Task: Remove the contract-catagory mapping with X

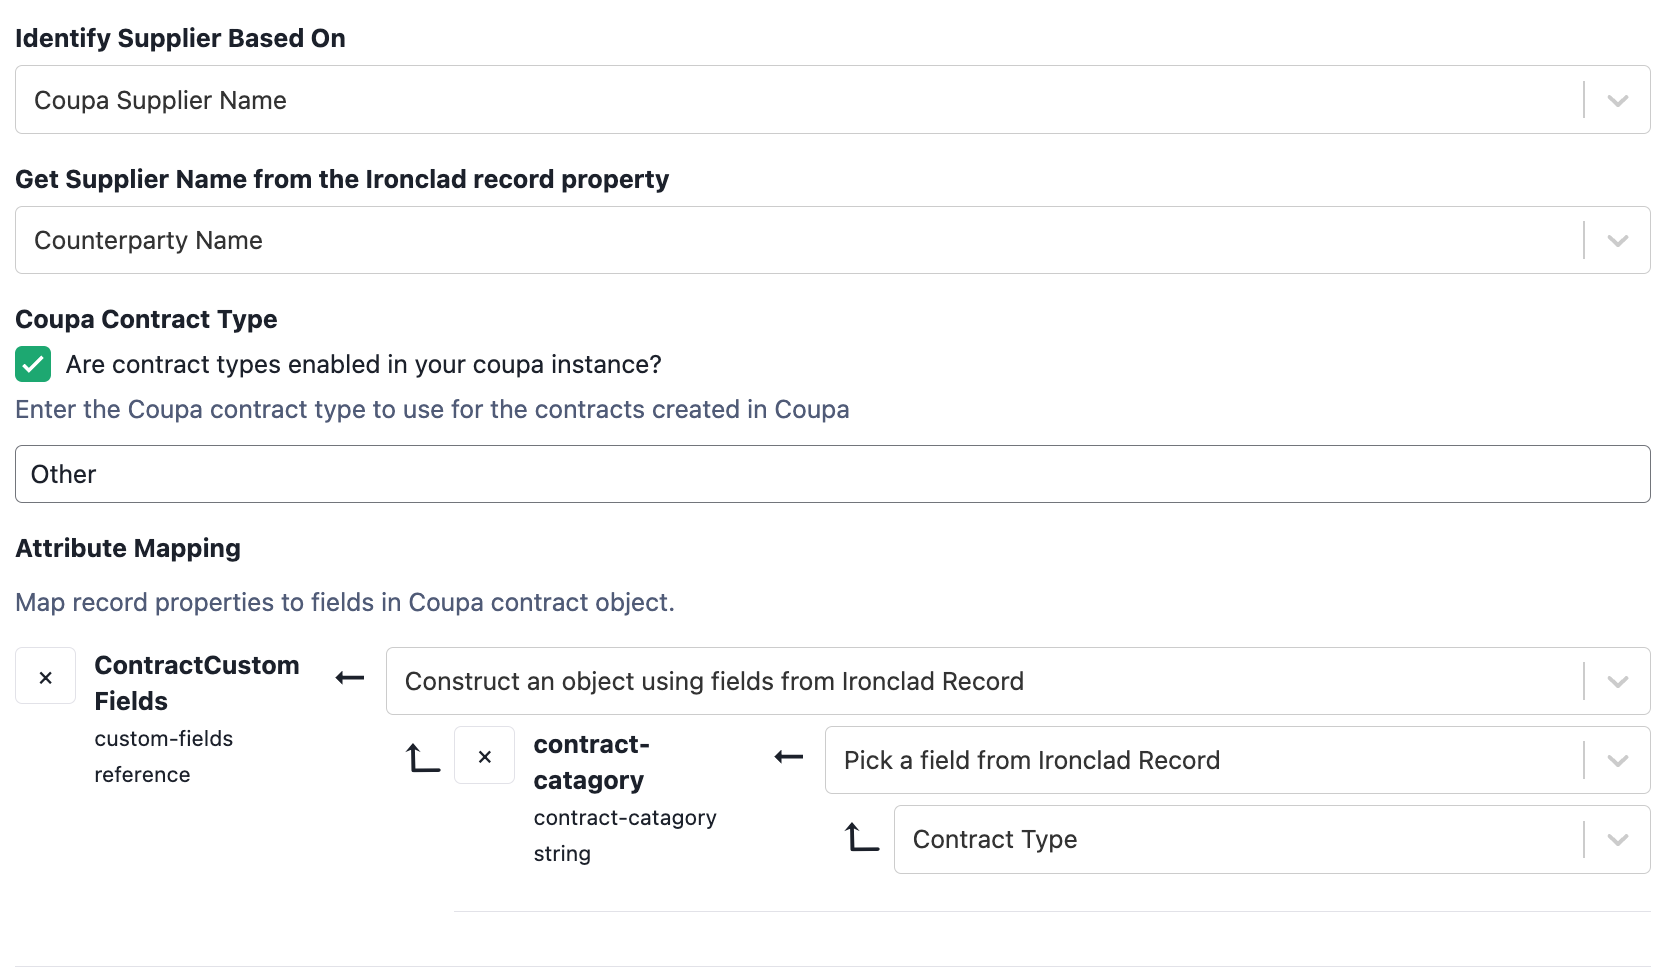Action: click(484, 756)
